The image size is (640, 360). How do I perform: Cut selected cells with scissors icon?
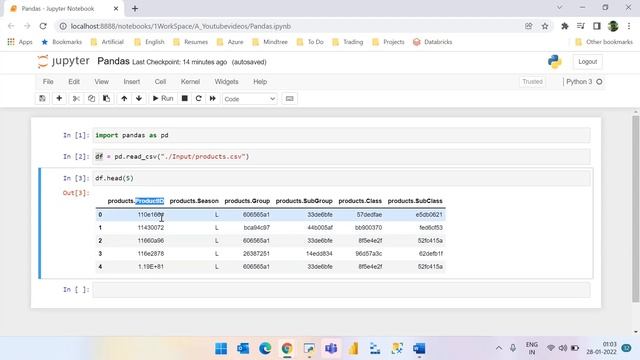[x=76, y=98]
